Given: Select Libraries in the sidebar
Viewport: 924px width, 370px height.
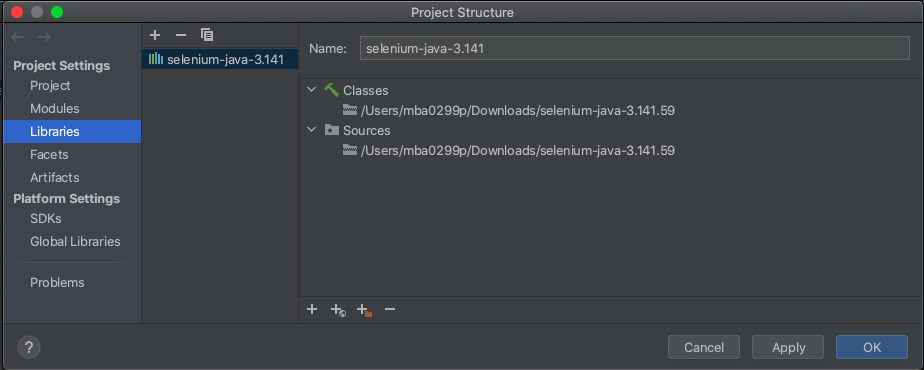Looking at the screenshot, I should click(72, 131).
